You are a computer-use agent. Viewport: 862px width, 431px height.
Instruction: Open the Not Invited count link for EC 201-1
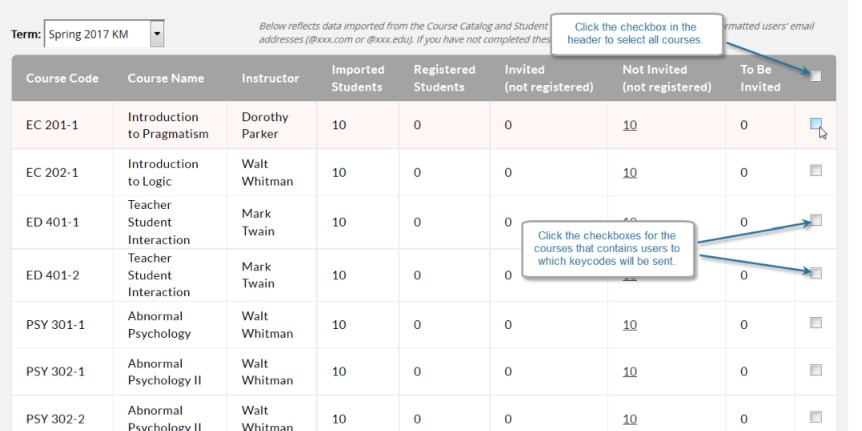coord(629,125)
